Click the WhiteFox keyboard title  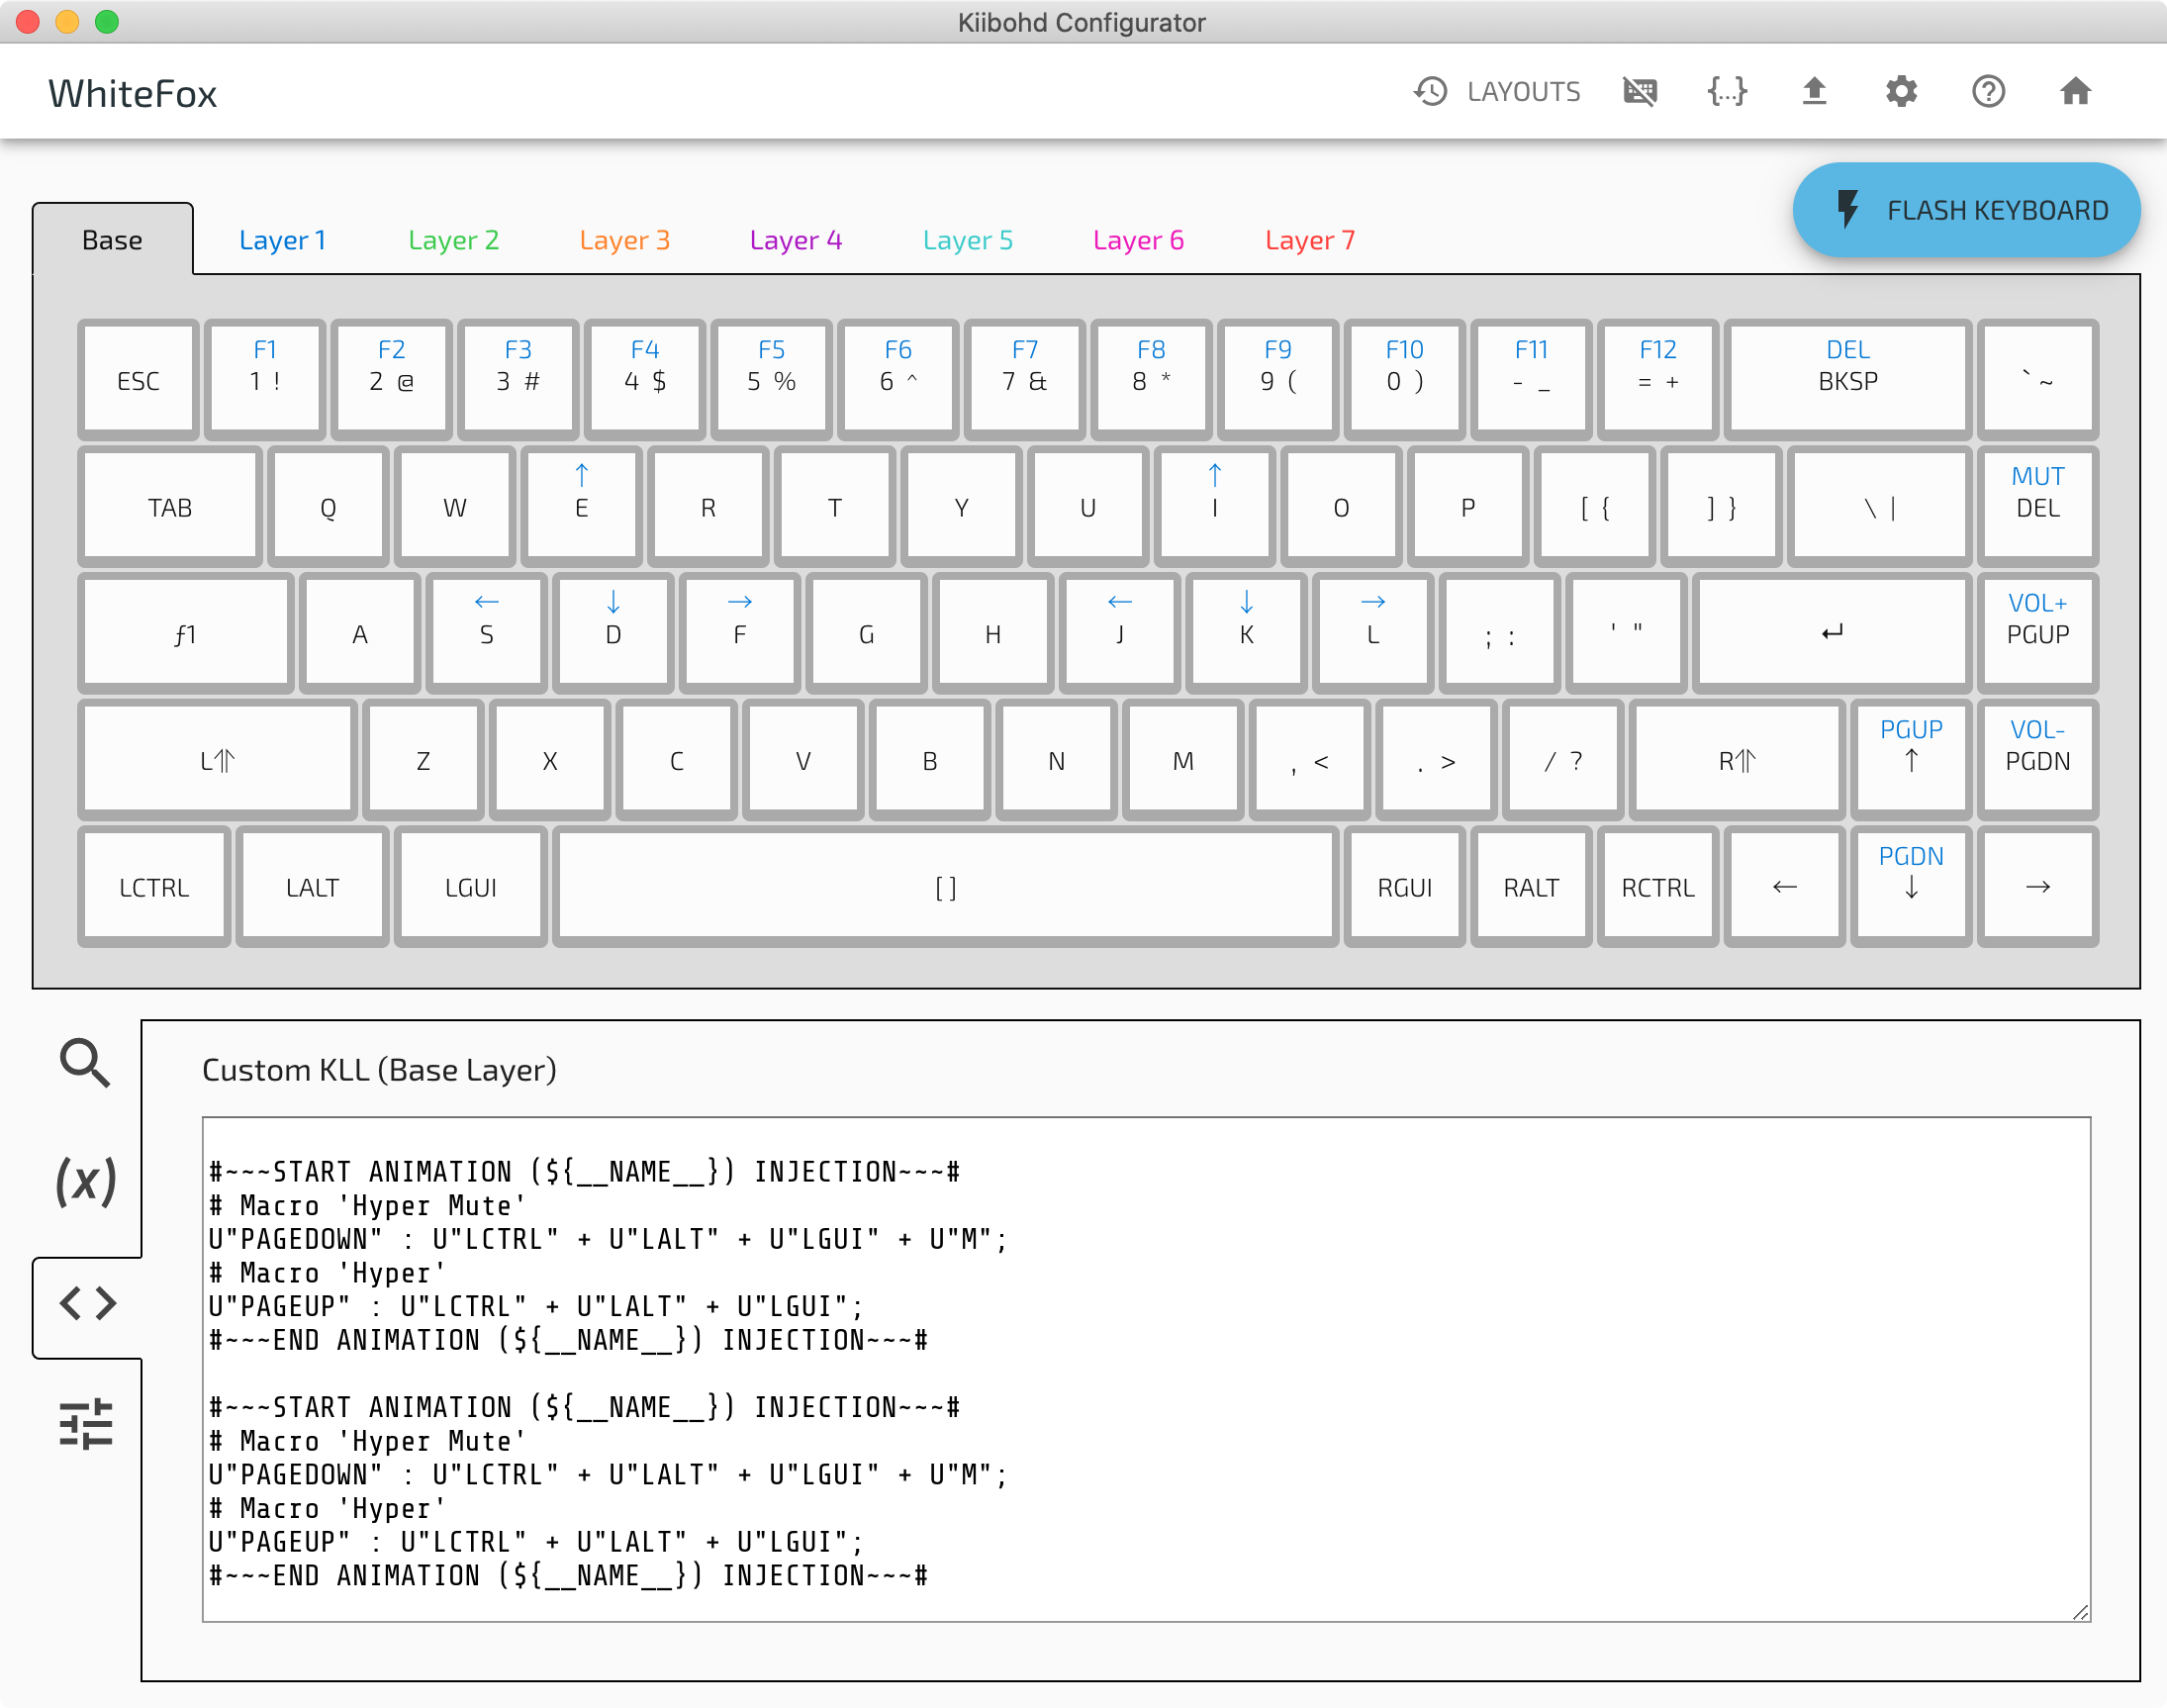[132, 94]
